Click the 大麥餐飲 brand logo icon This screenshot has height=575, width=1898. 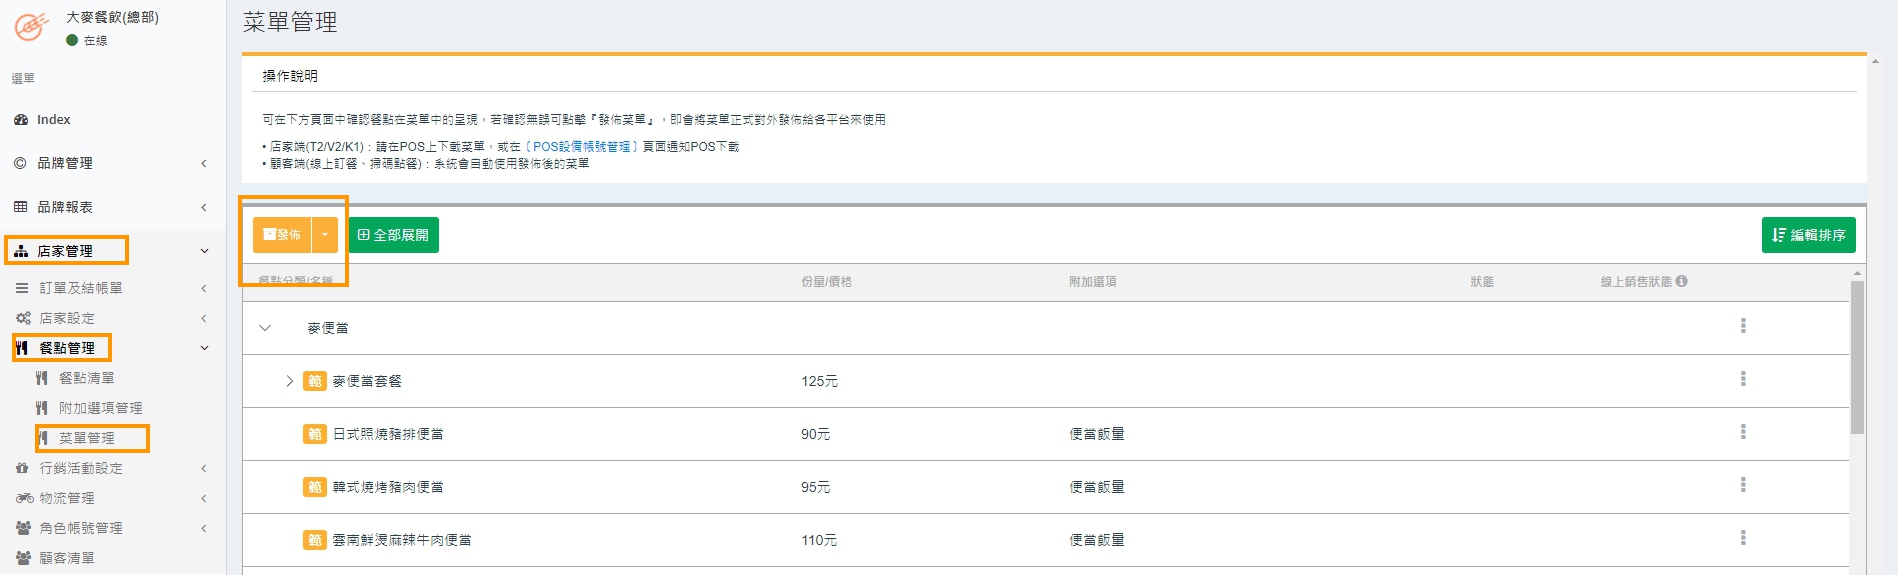[x=31, y=27]
